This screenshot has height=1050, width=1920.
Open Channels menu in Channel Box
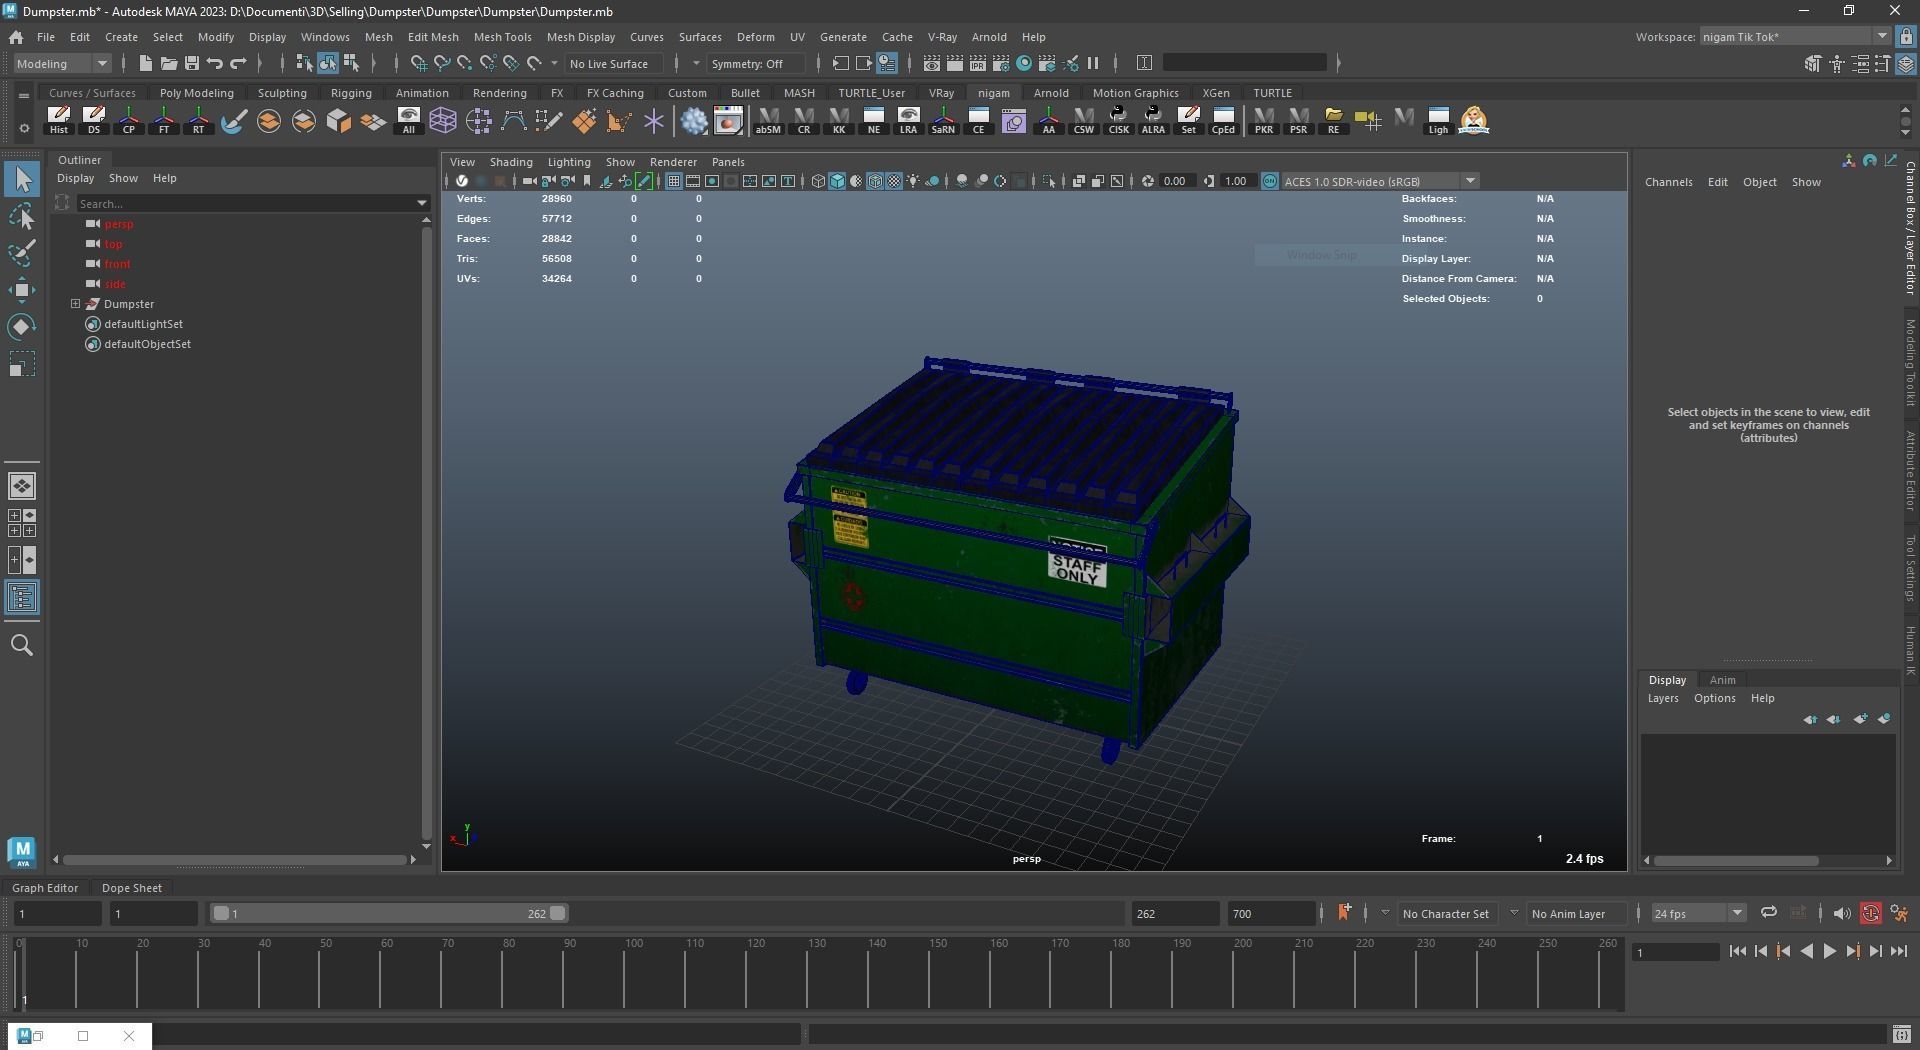pos(1668,182)
